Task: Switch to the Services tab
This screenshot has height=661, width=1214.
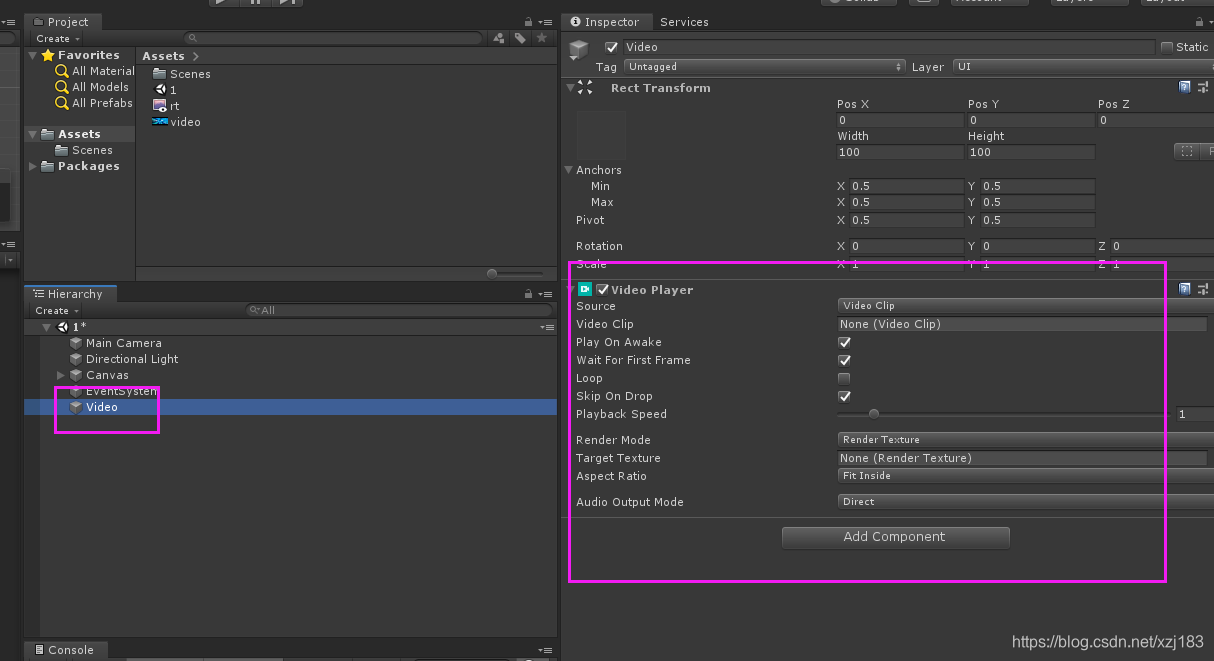Action: click(x=684, y=21)
